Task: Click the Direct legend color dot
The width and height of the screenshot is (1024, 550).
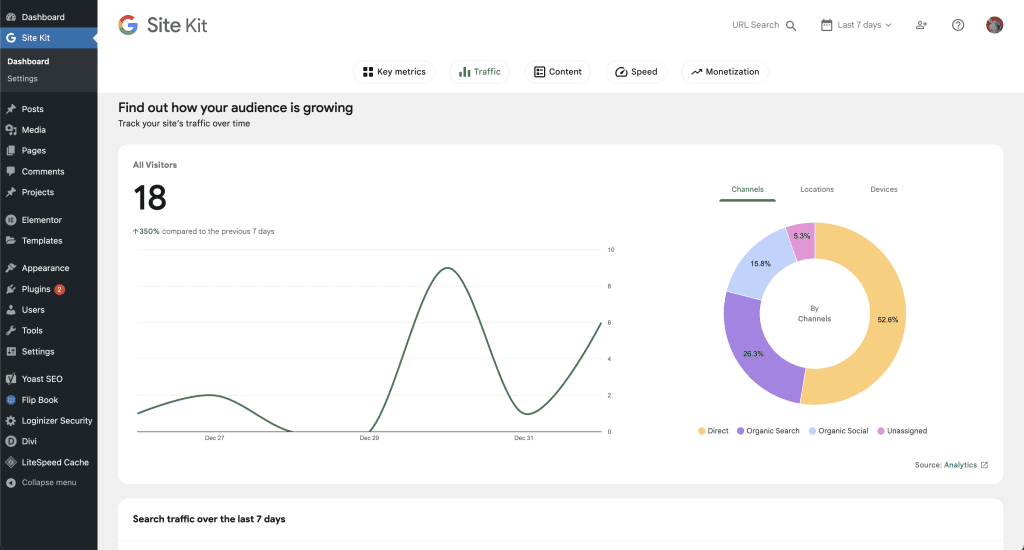Action: tap(701, 431)
